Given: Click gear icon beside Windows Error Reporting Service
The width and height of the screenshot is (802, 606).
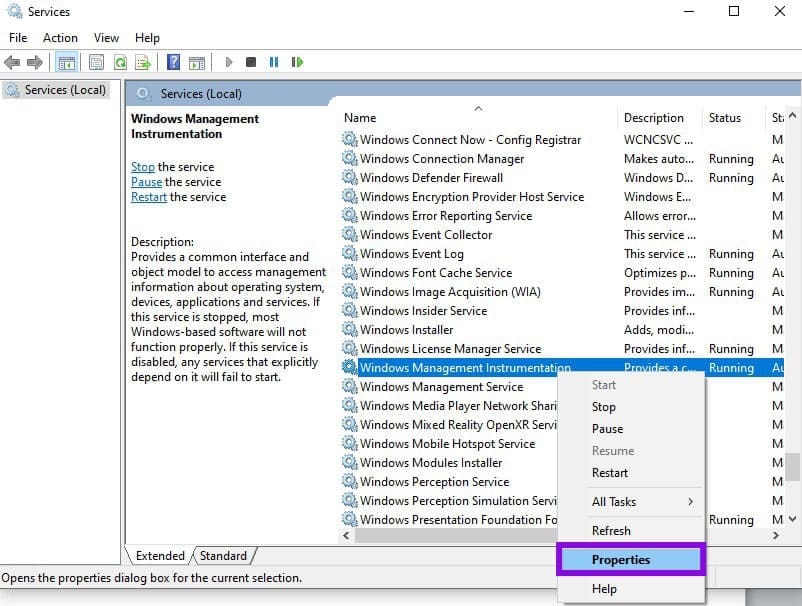Looking at the screenshot, I should click(349, 215).
